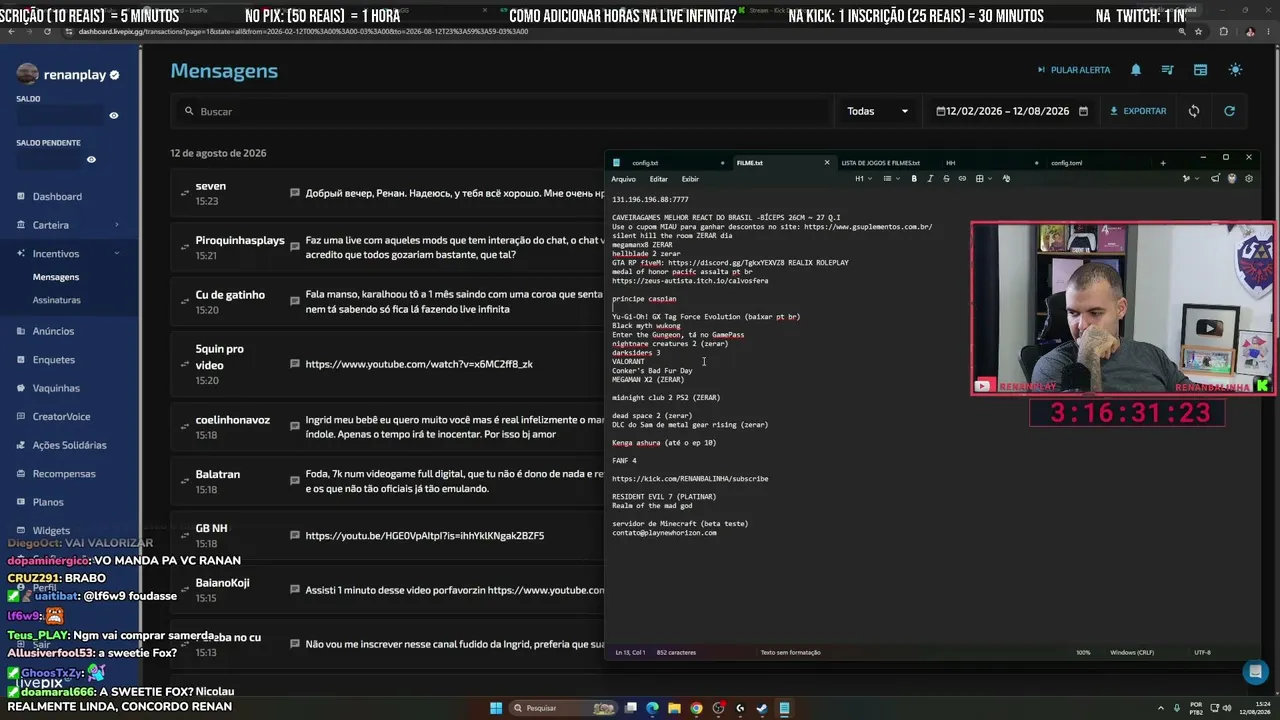Image resolution: width=1280 pixels, height=720 pixels.
Task: Toggle light theme with the sun icon
Action: [1236, 70]
